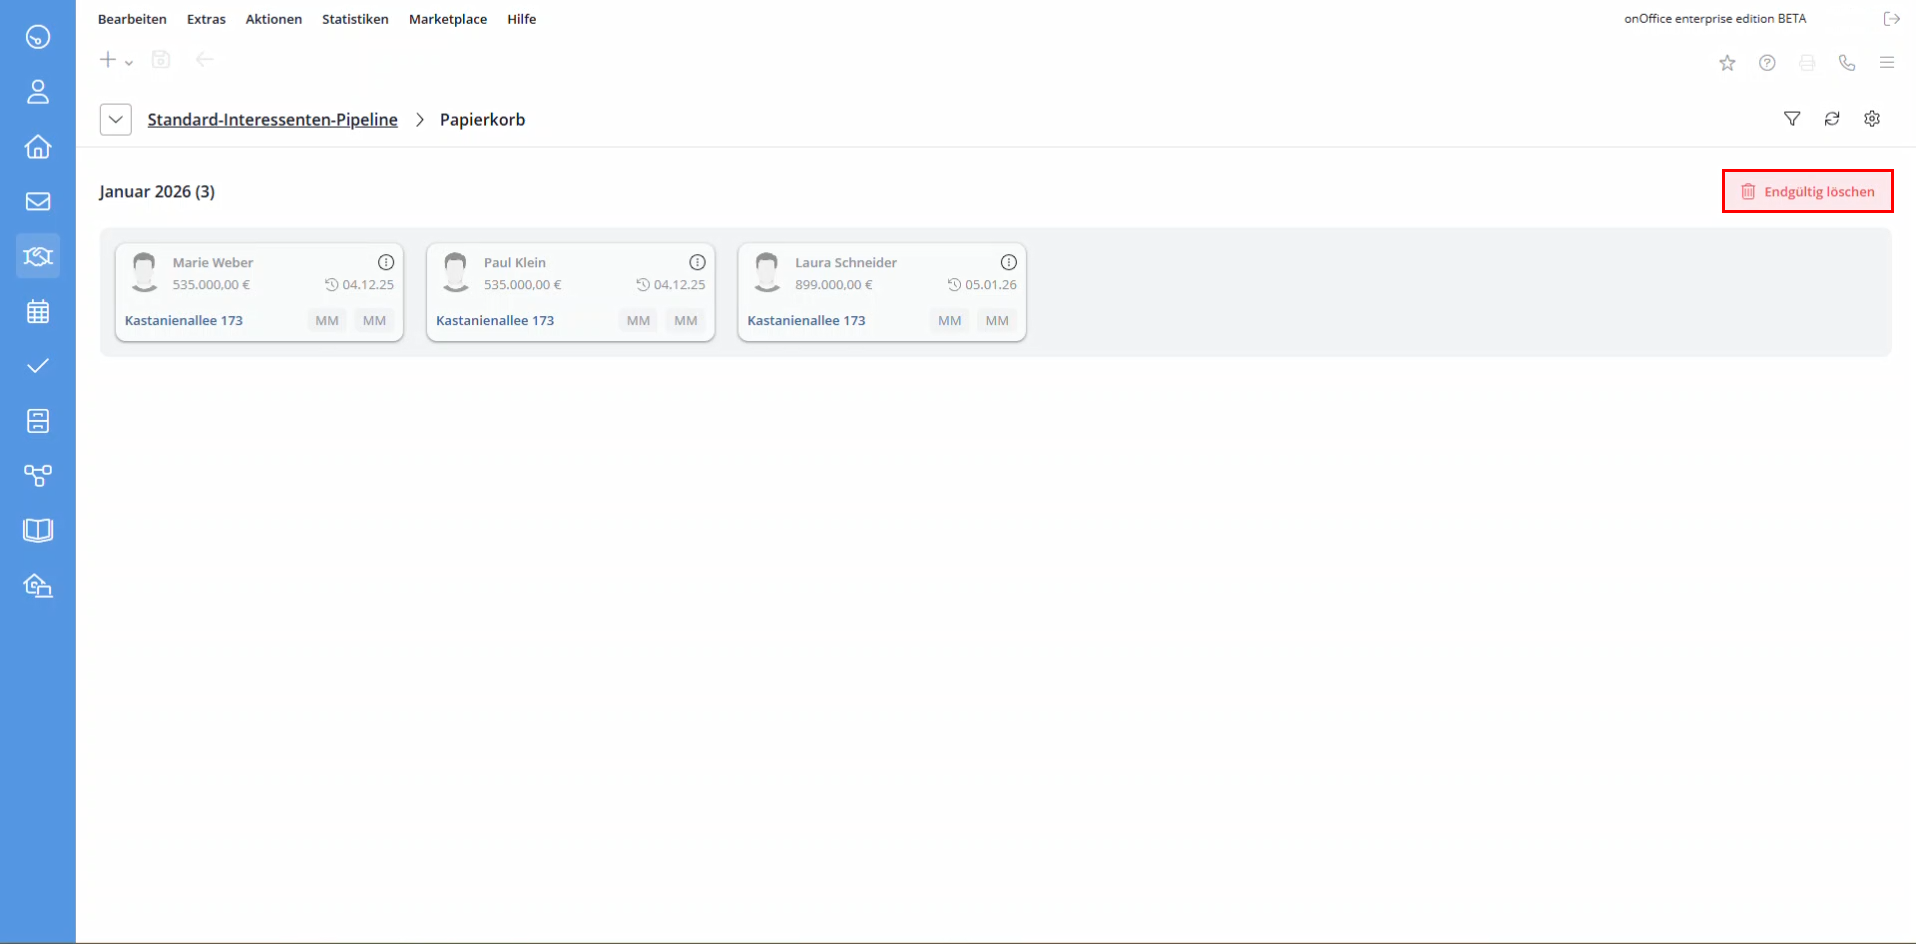Open the hamburger menu at top right
The height and width of the screenshot is (944, 1916).
1887,63
